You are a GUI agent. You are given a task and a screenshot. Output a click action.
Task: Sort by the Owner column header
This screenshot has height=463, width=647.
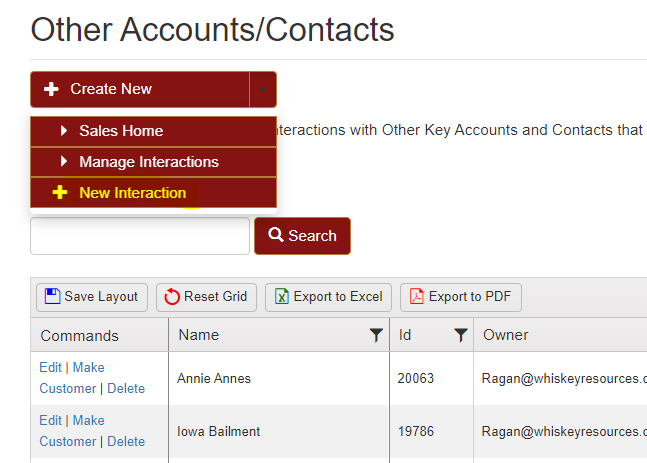(505, 335)
